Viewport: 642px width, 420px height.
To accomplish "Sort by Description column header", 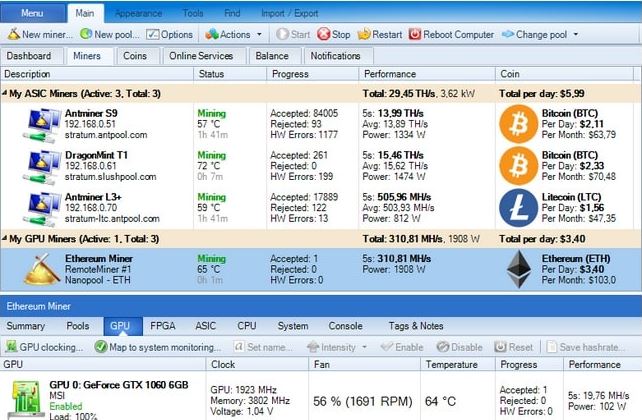I will click(97, 74).
